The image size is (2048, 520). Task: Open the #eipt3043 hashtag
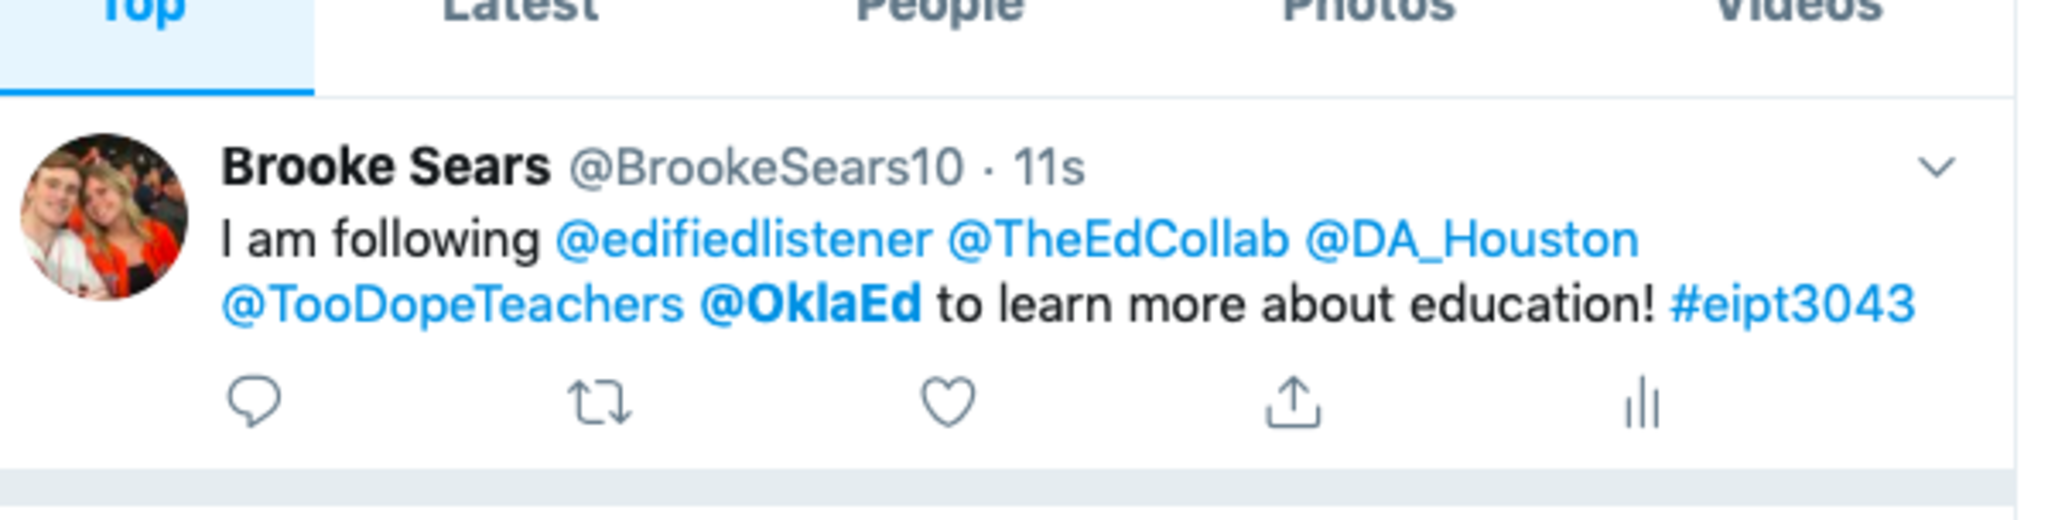pyautogui.click(x=1792, y=305)
